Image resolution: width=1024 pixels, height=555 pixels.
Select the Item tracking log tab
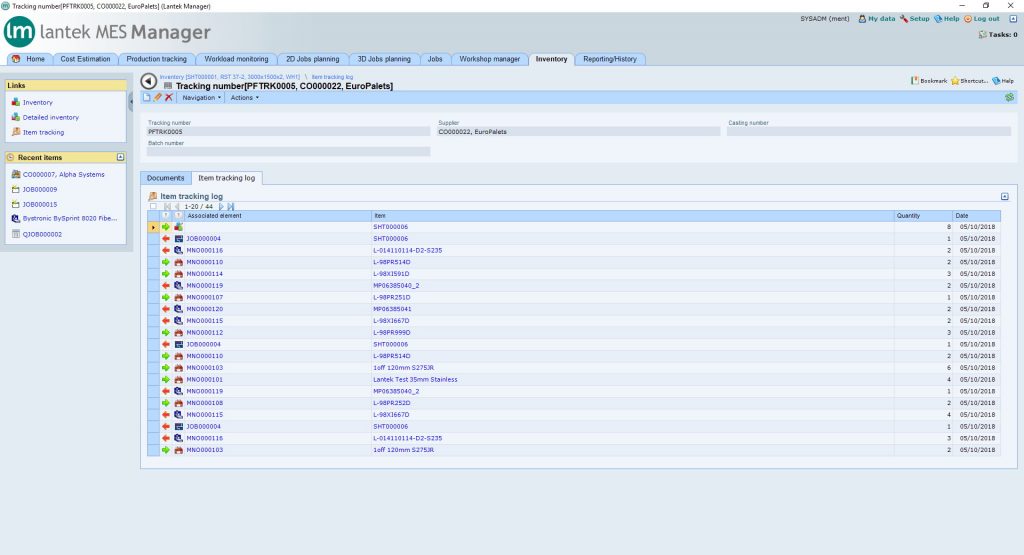pos(227,178)
